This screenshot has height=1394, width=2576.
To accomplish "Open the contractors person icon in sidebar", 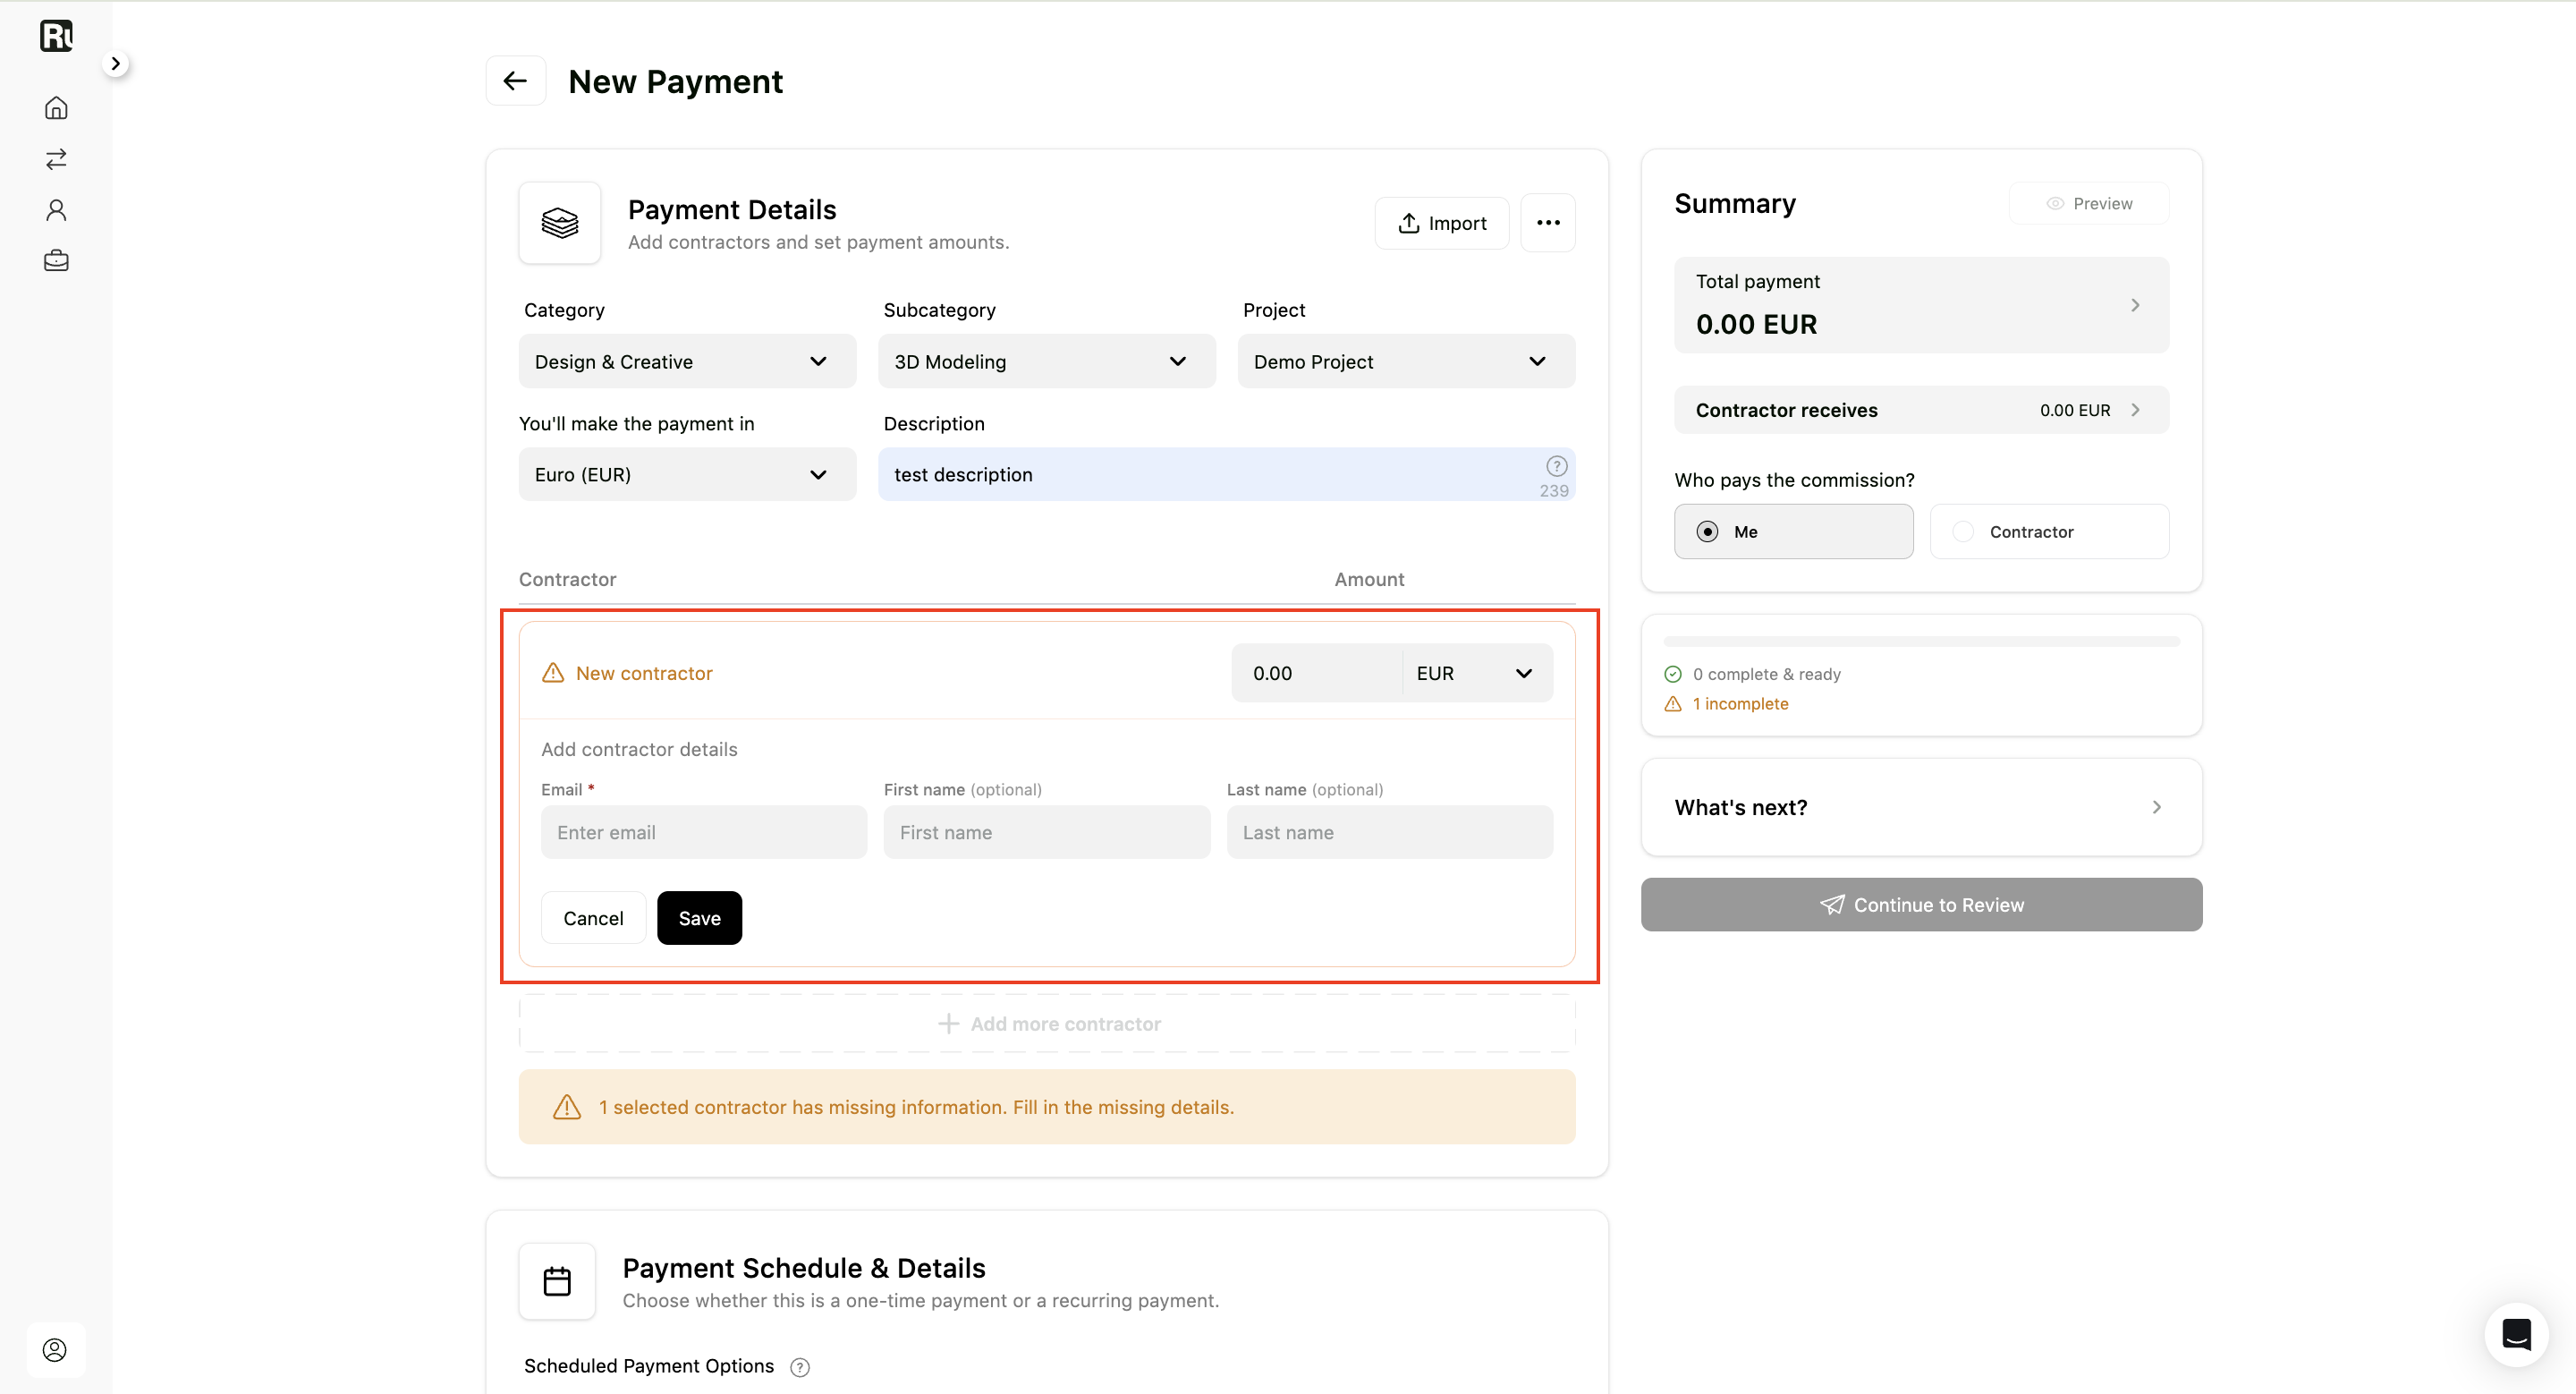I will [56, 210].
